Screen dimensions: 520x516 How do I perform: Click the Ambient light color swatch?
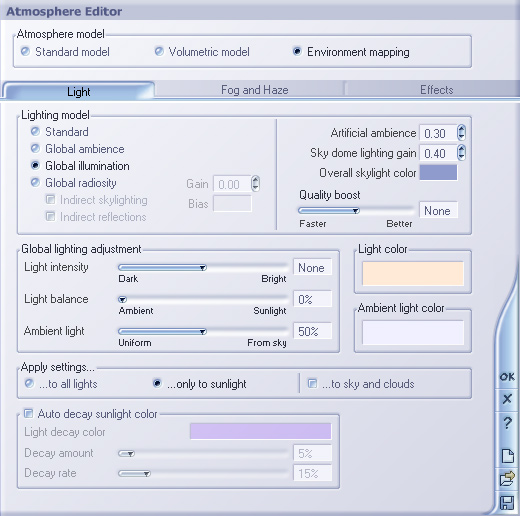coord(413,333)
